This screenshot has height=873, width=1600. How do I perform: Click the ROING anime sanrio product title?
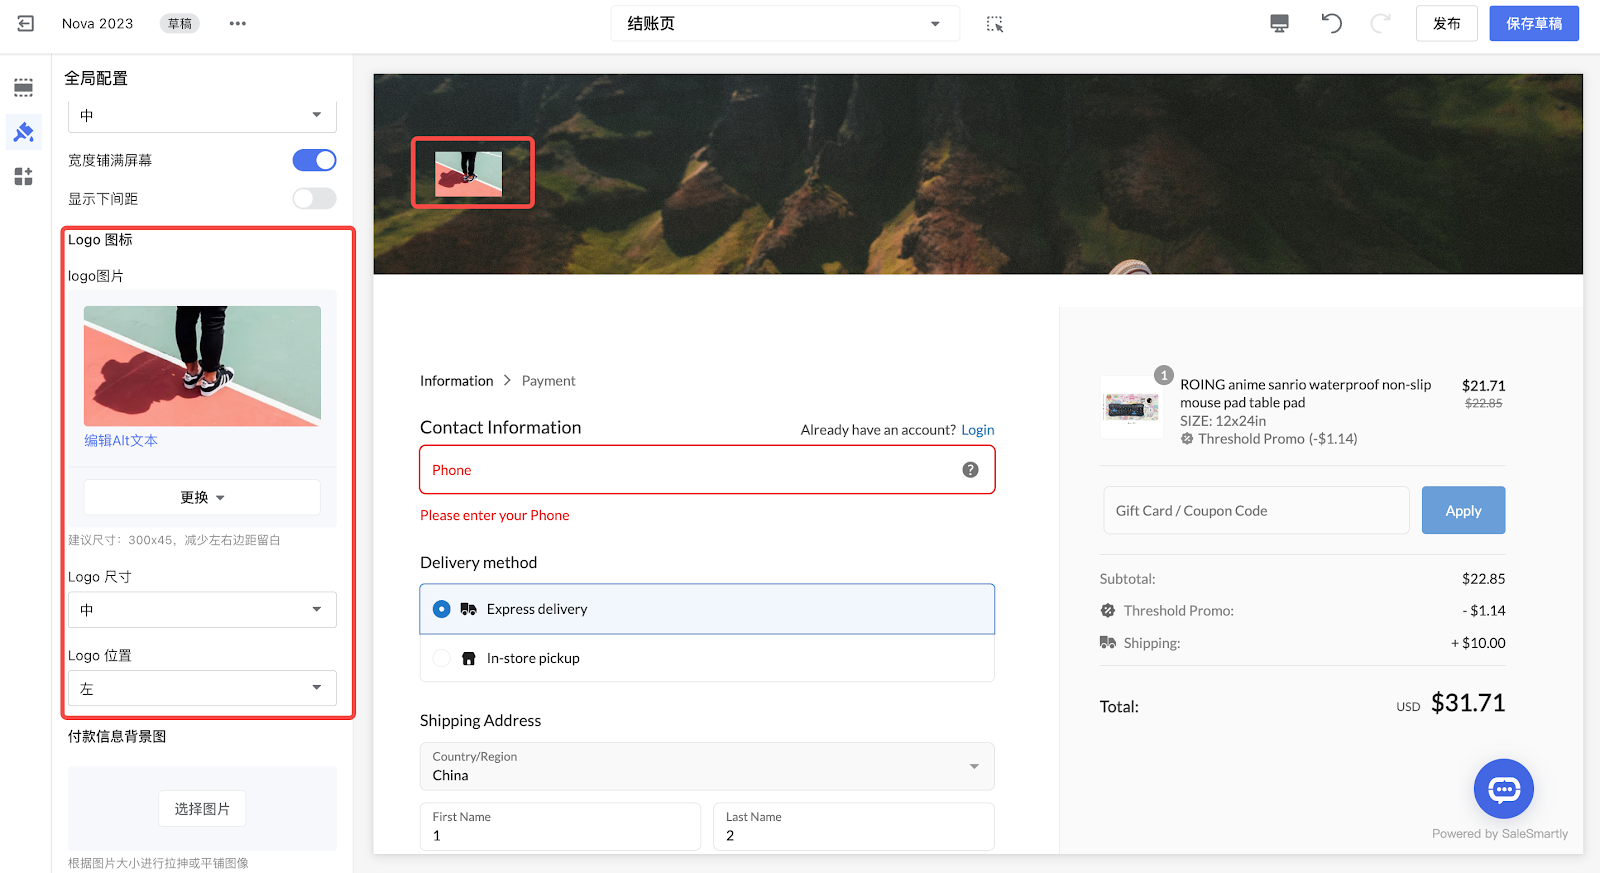[1305, 394]
